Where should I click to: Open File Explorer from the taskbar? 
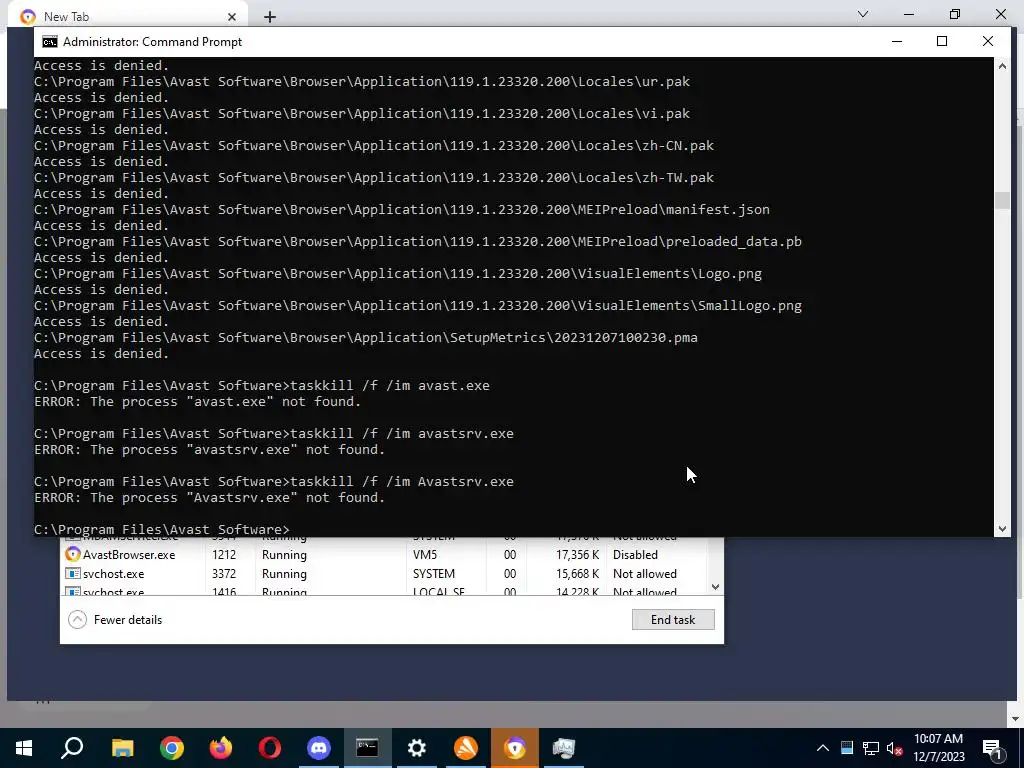(122, 748)
